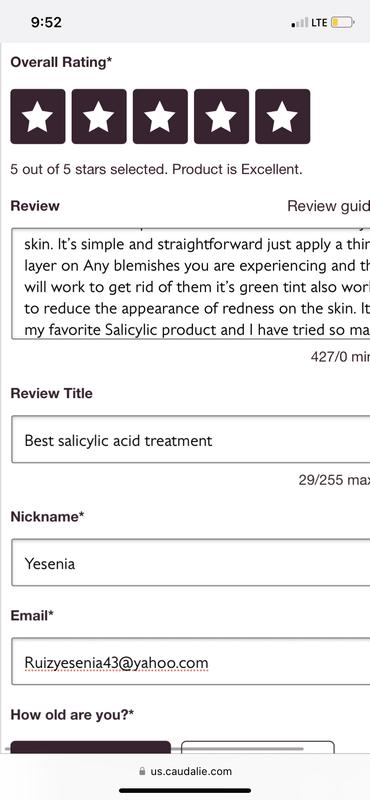The width and height of the screenshot is (370, 800).
Task: Choose the first dark age option button
Action: (90, 747)
